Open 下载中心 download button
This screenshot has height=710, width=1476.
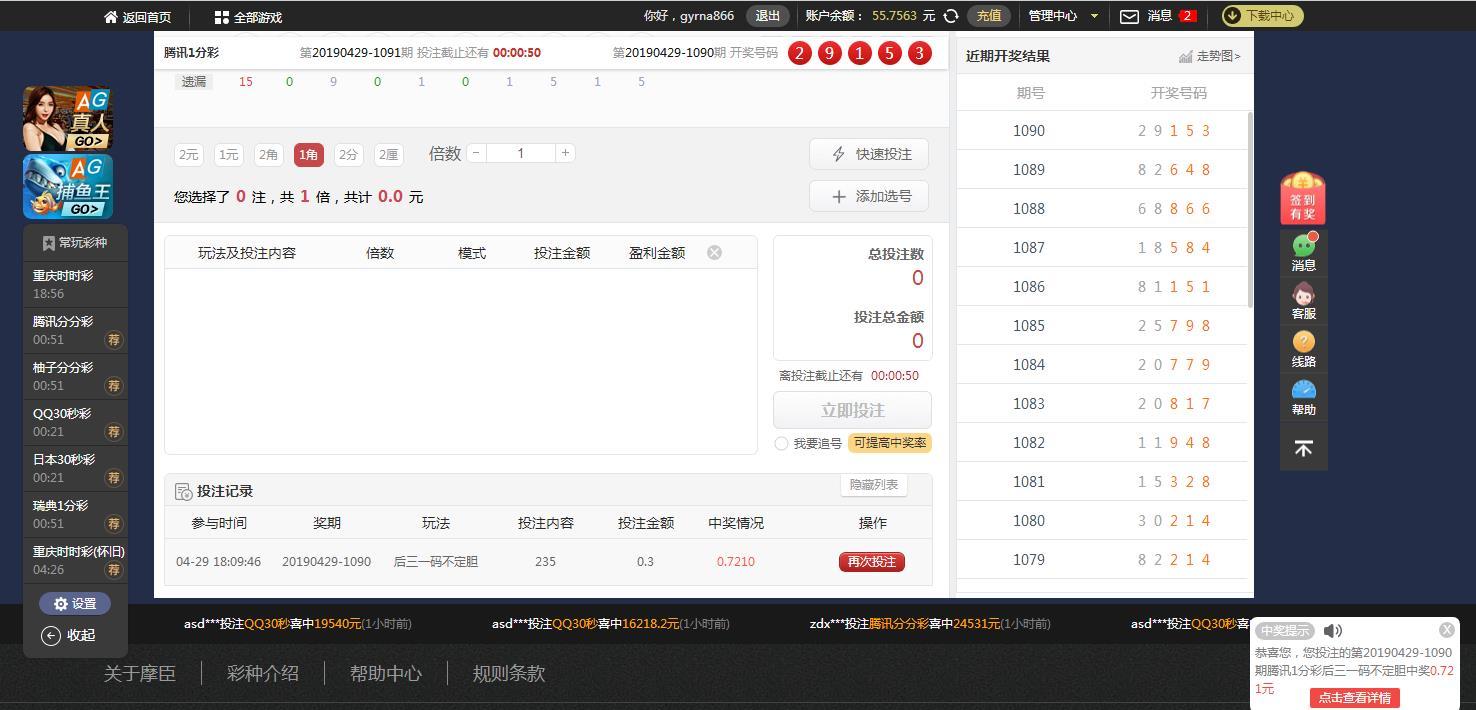1262,16
